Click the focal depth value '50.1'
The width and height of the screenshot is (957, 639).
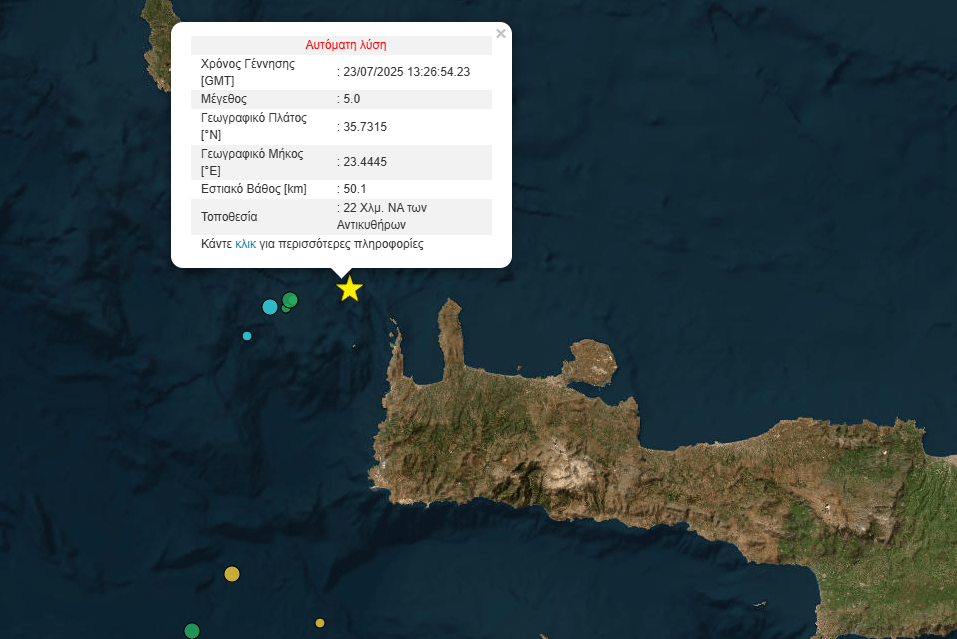[x=355, y=189]
